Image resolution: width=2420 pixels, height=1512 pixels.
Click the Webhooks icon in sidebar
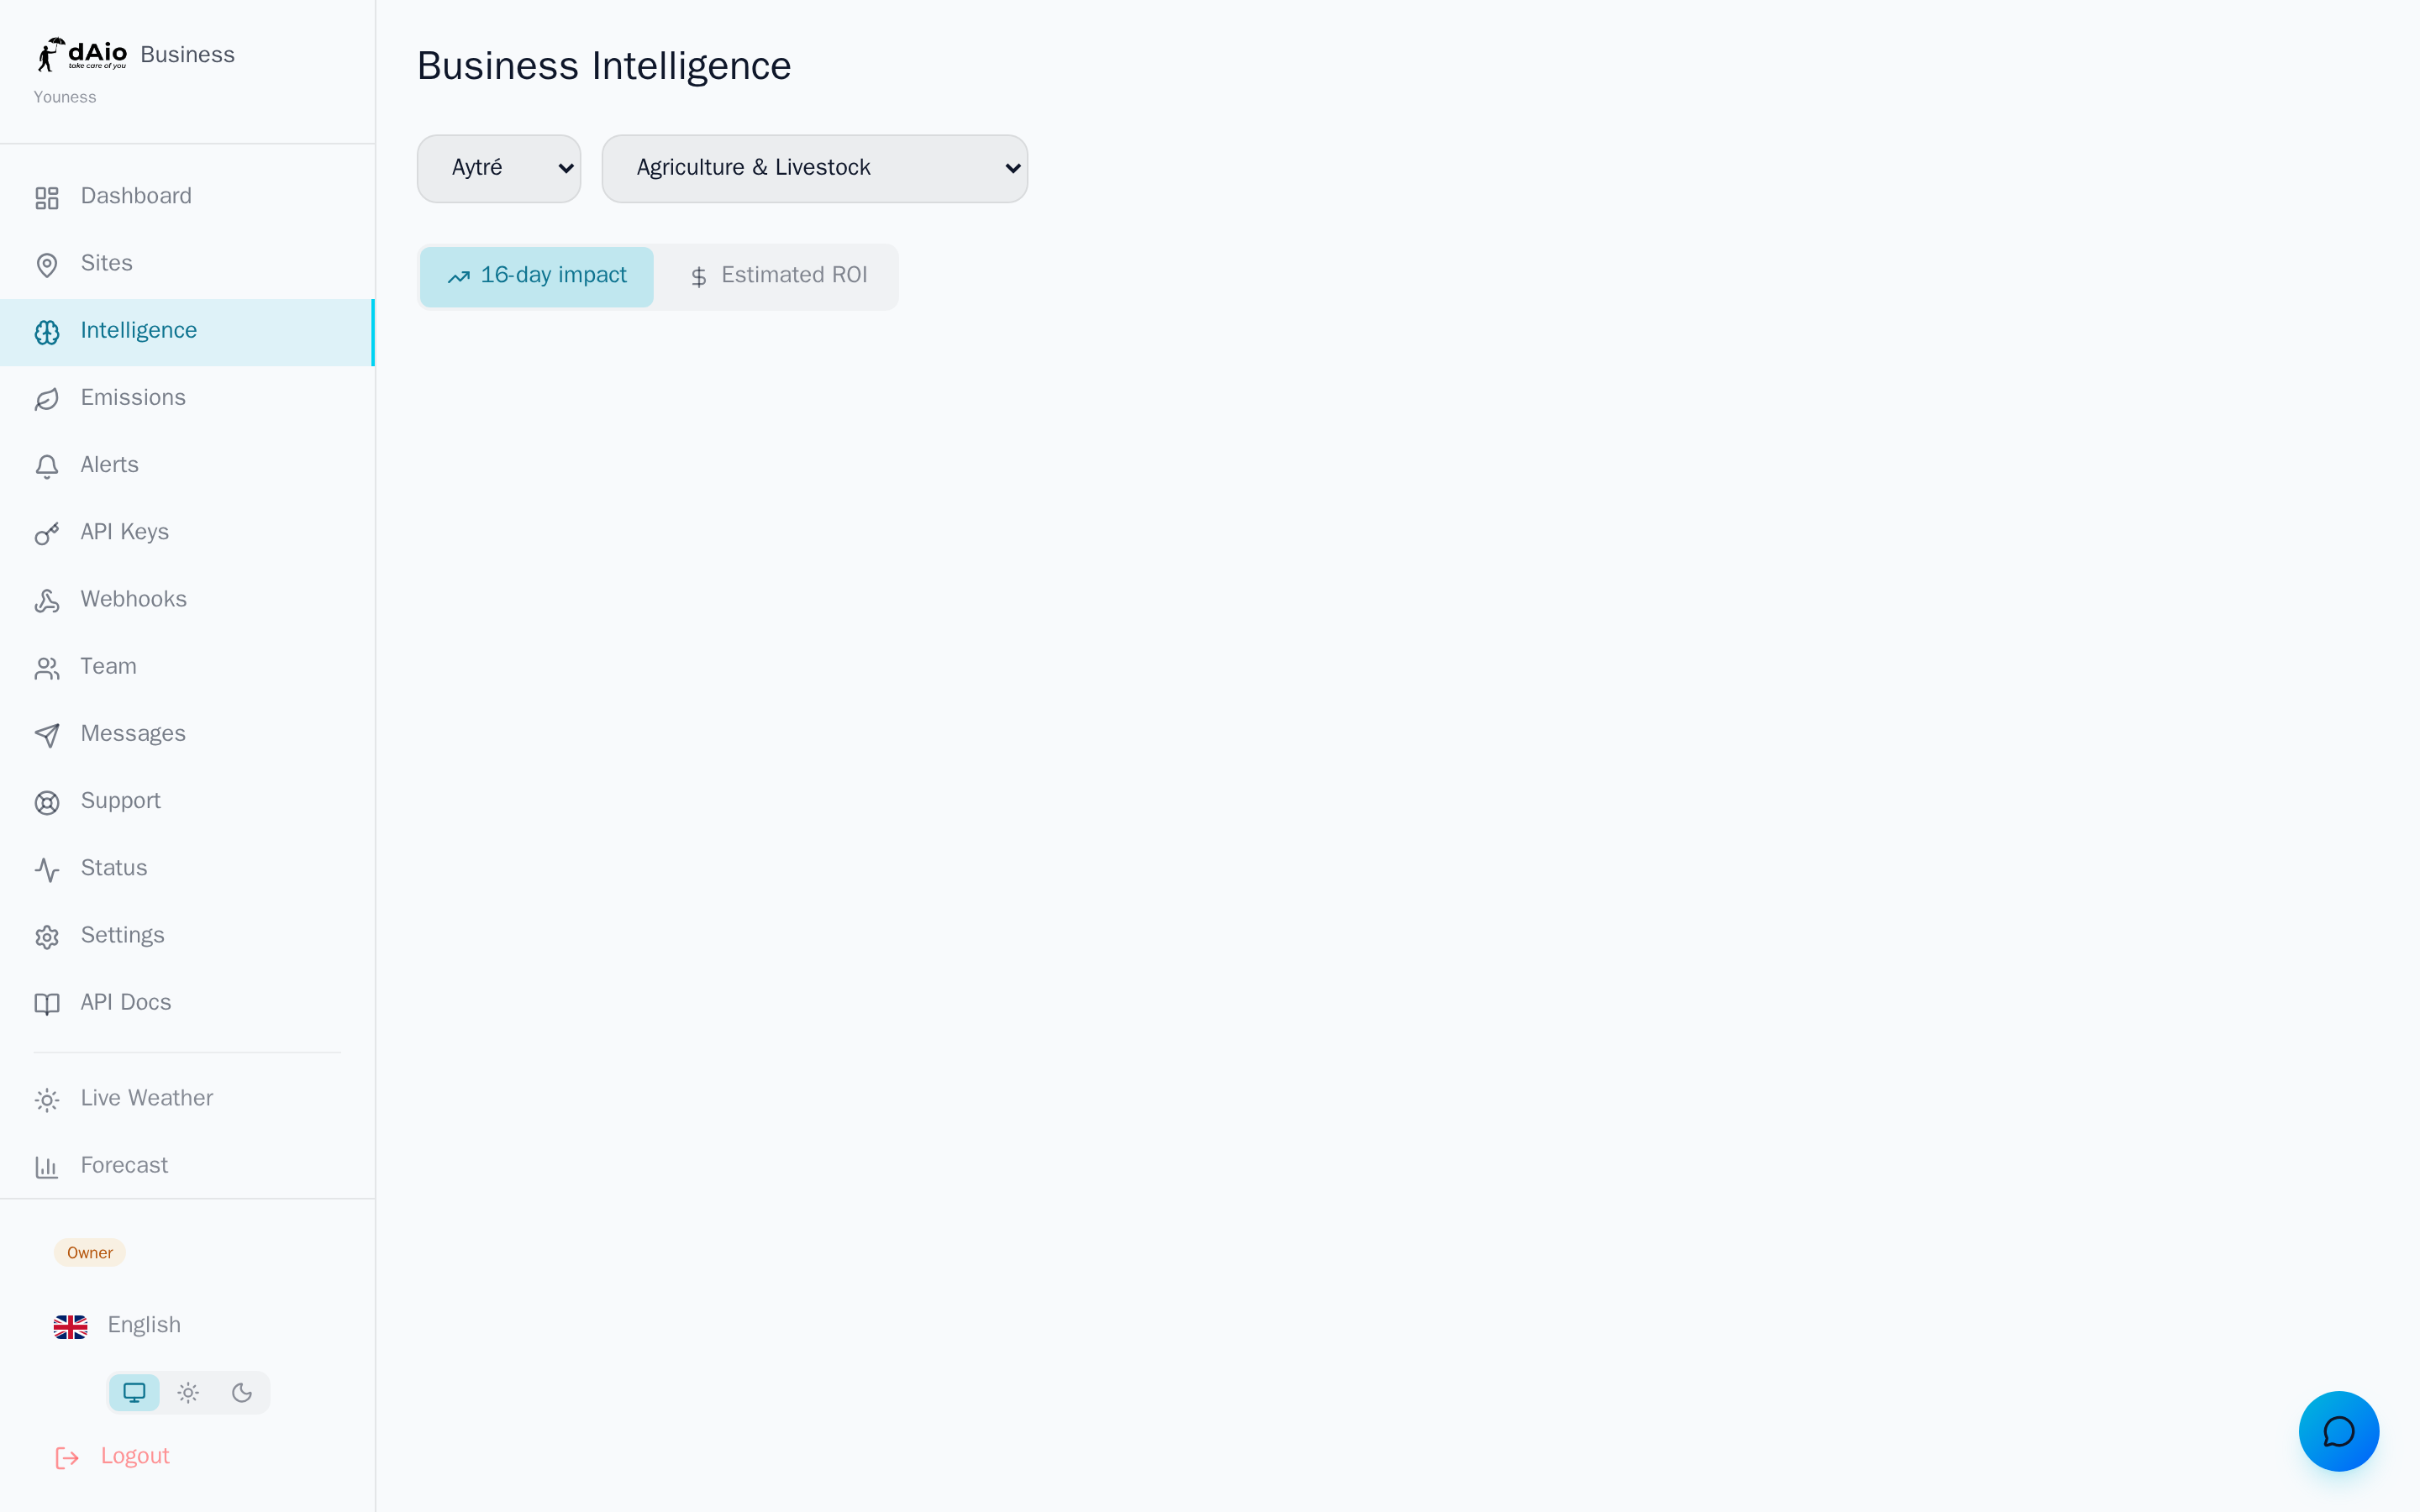47,600
